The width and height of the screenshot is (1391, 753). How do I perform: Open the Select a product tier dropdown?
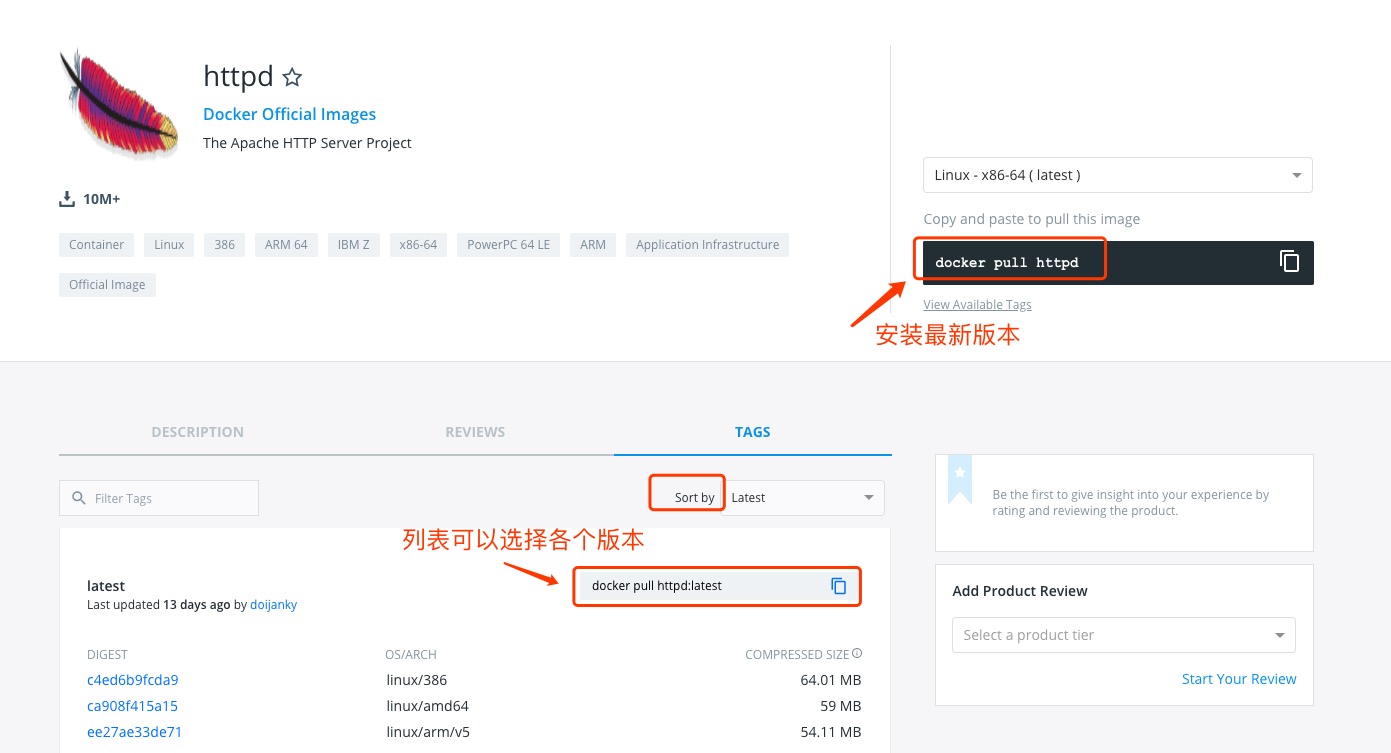click(x=1123, y=634)
